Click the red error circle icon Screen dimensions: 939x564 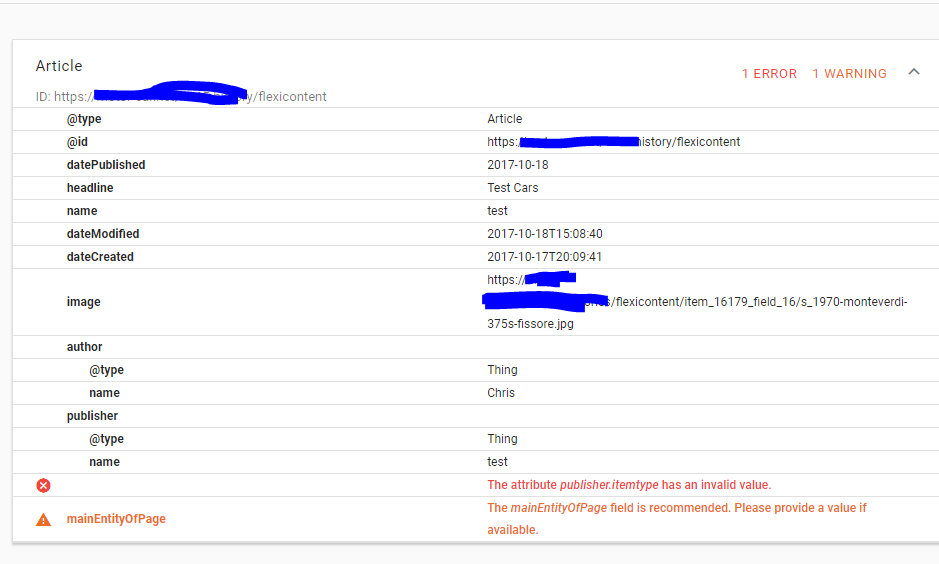coord(43,486)
